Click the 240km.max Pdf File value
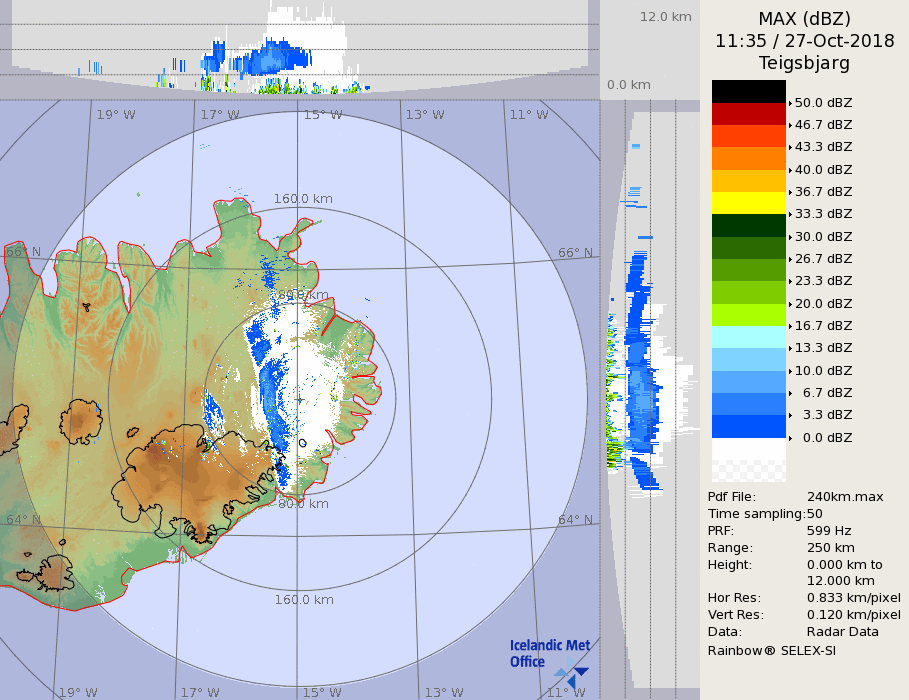This screenshot has height=700, width=909. [x=844, y=497]
